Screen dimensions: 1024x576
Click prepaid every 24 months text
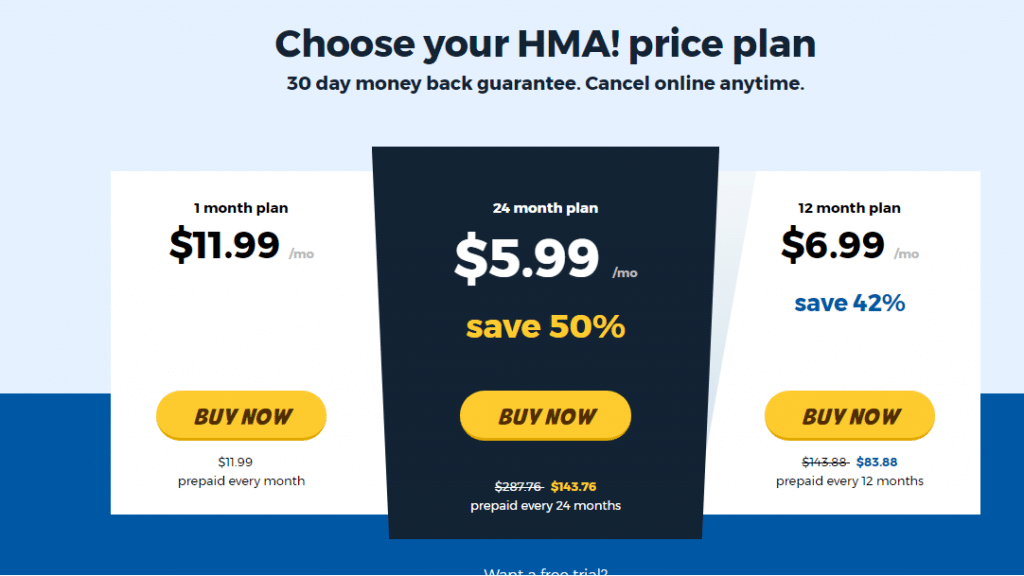coord(545,505)
